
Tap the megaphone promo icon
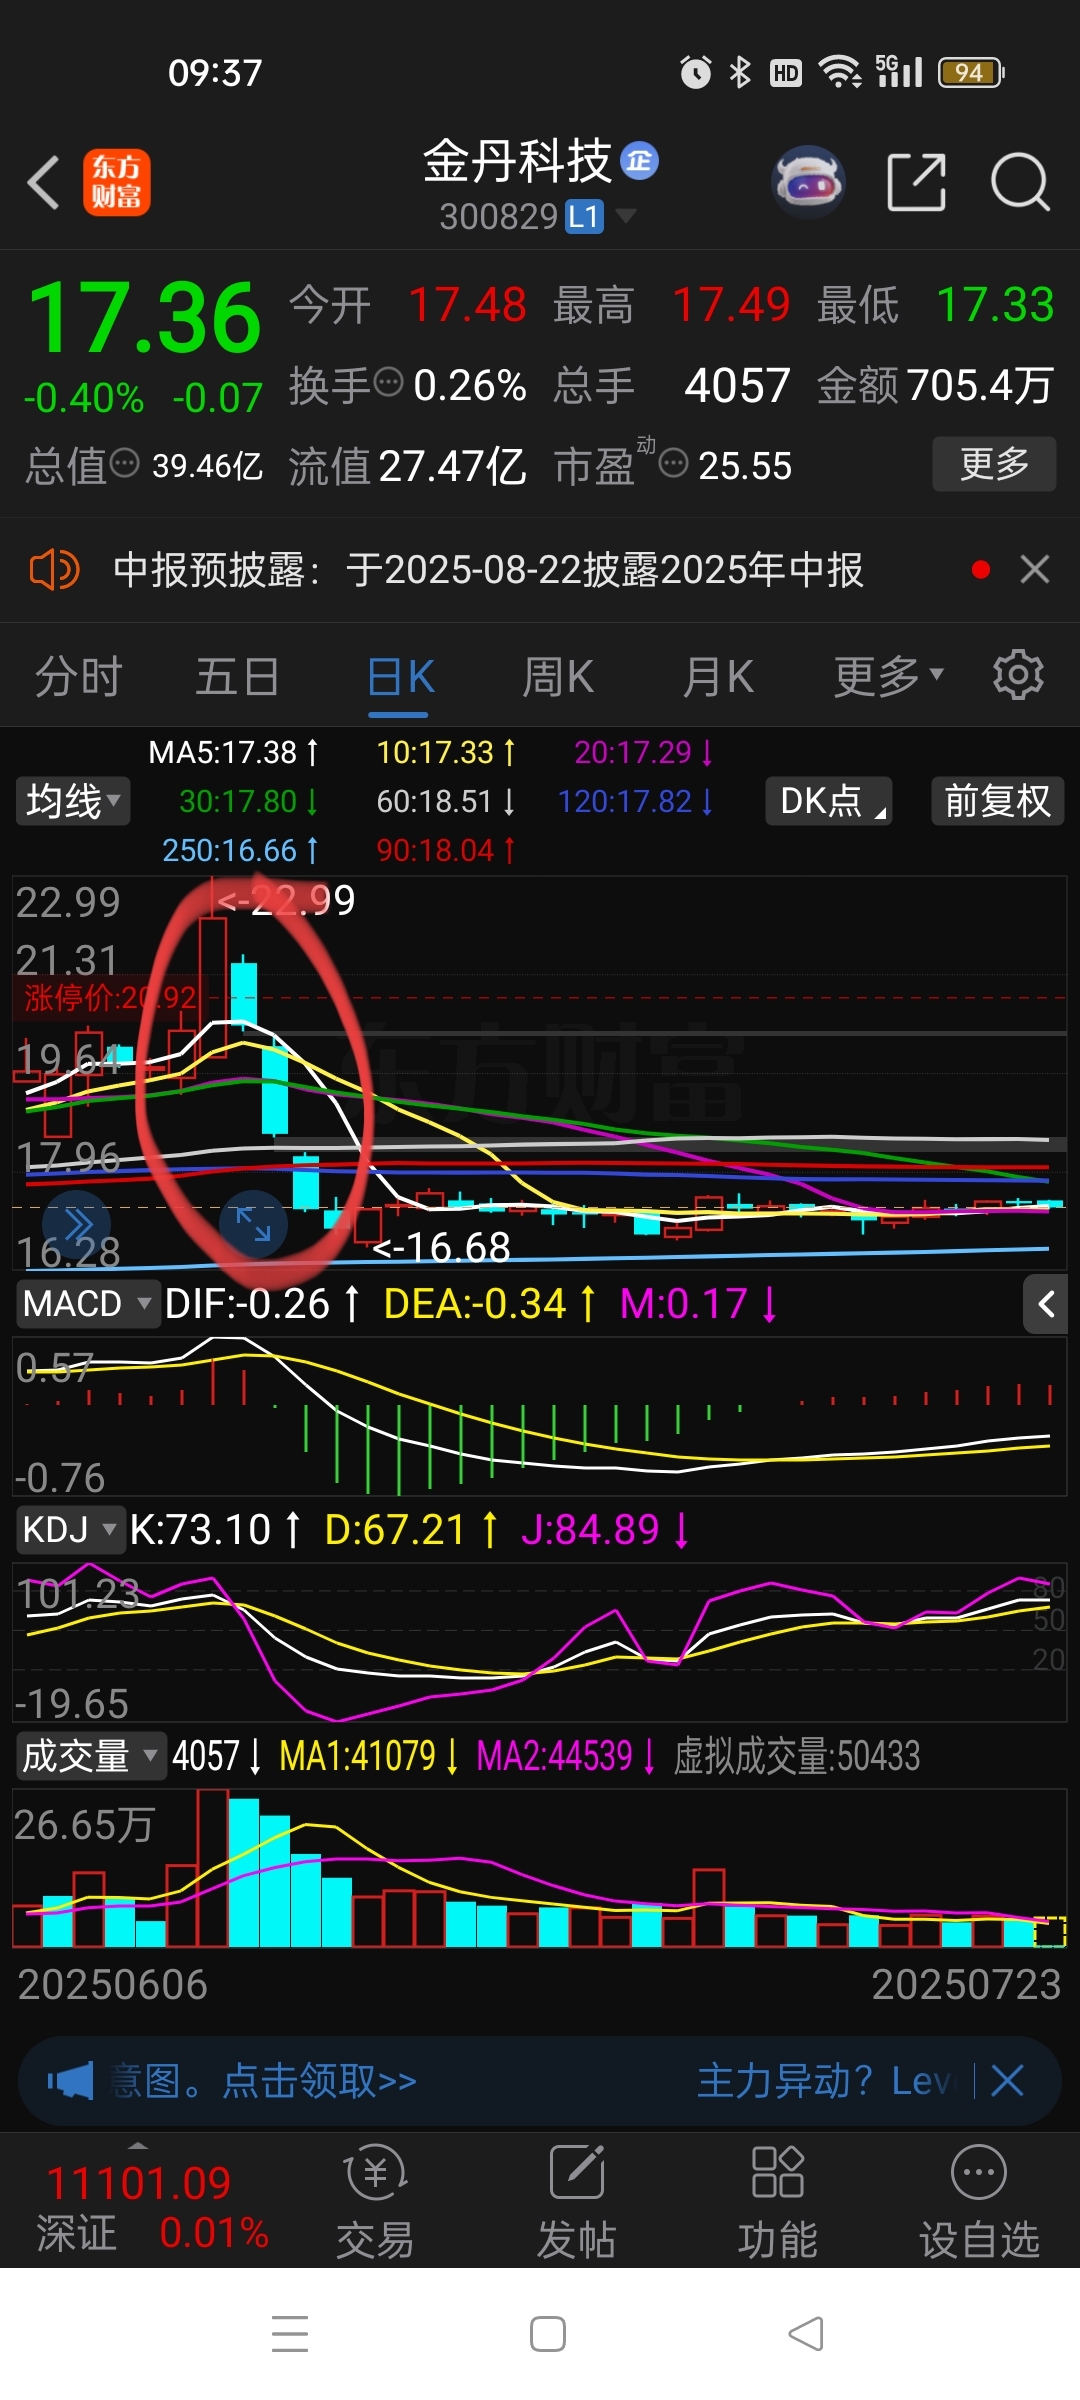tap(70, 2081)
